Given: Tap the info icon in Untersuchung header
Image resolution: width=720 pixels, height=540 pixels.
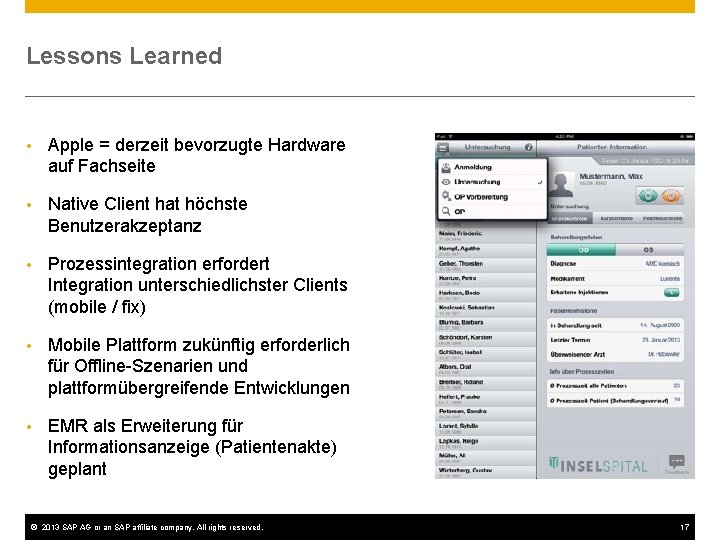Looking at the screenshot, I should click(x=529, y=147).
